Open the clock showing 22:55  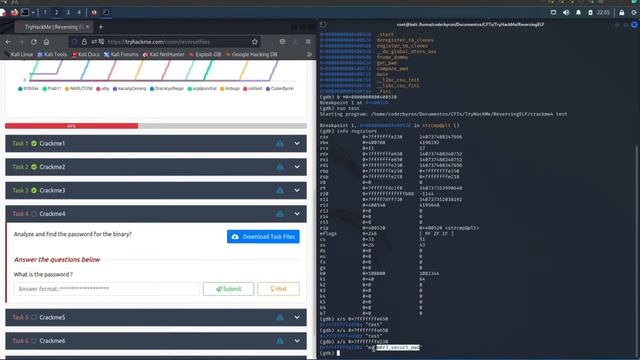point(603,13)
